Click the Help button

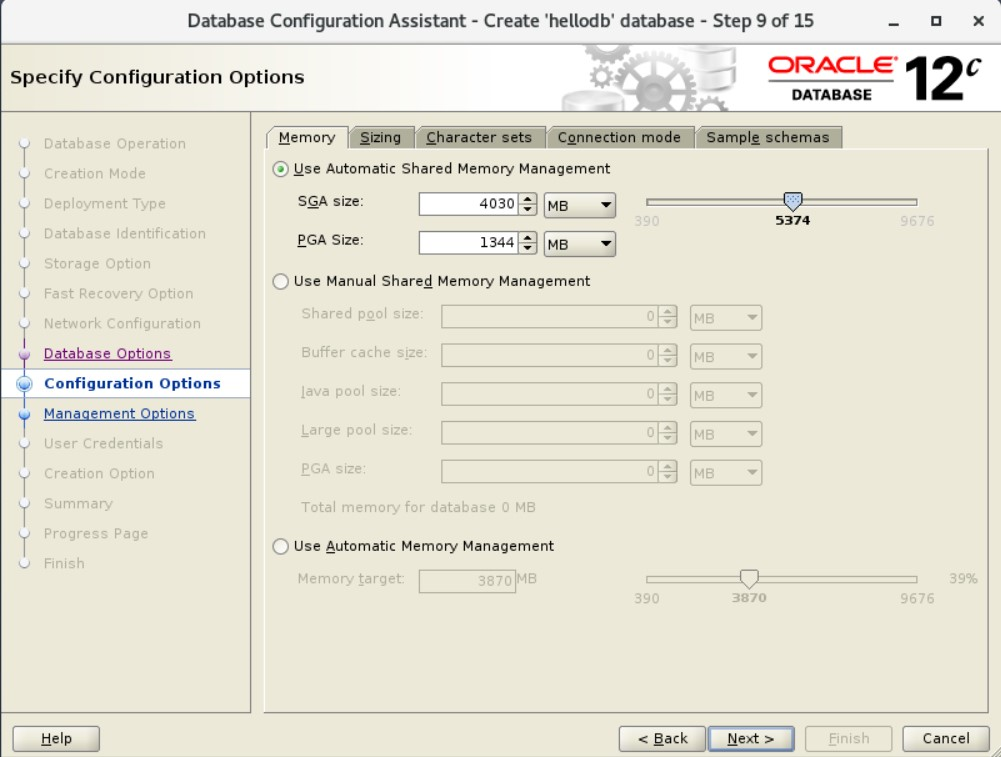point(56,738)
